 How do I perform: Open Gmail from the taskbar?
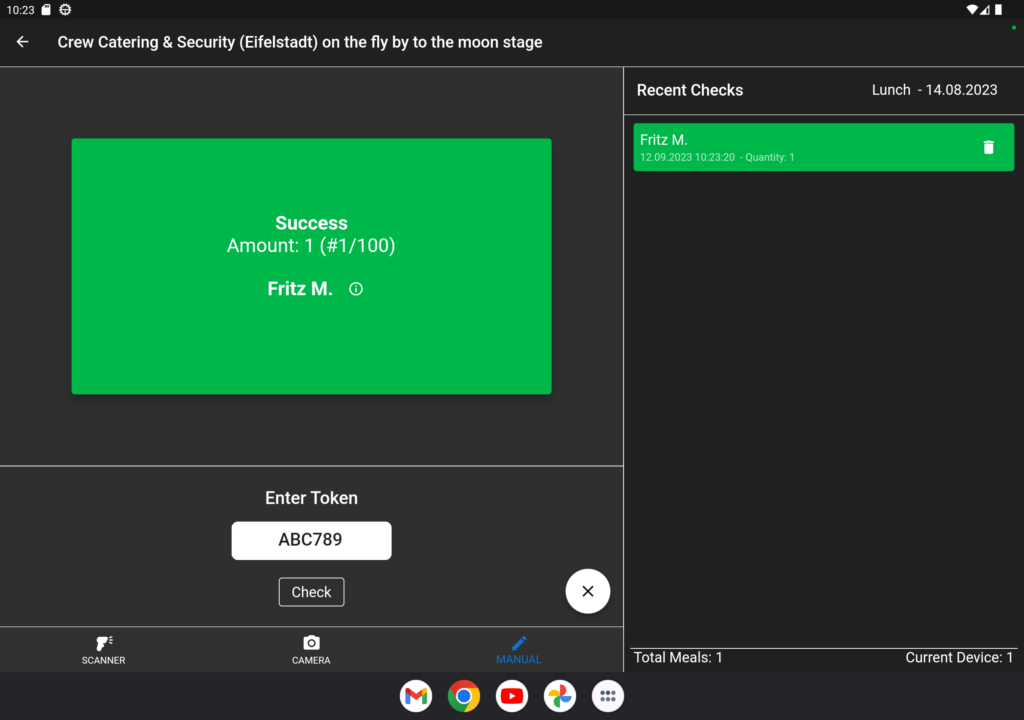416,696
